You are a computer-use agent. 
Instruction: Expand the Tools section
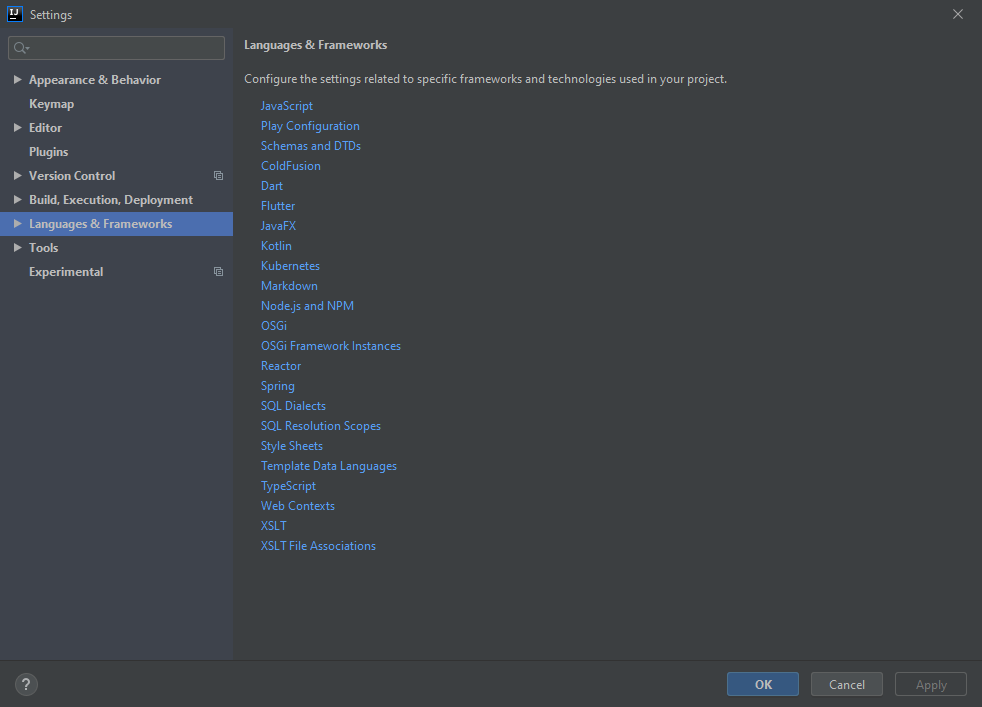(x=17, y=247)
